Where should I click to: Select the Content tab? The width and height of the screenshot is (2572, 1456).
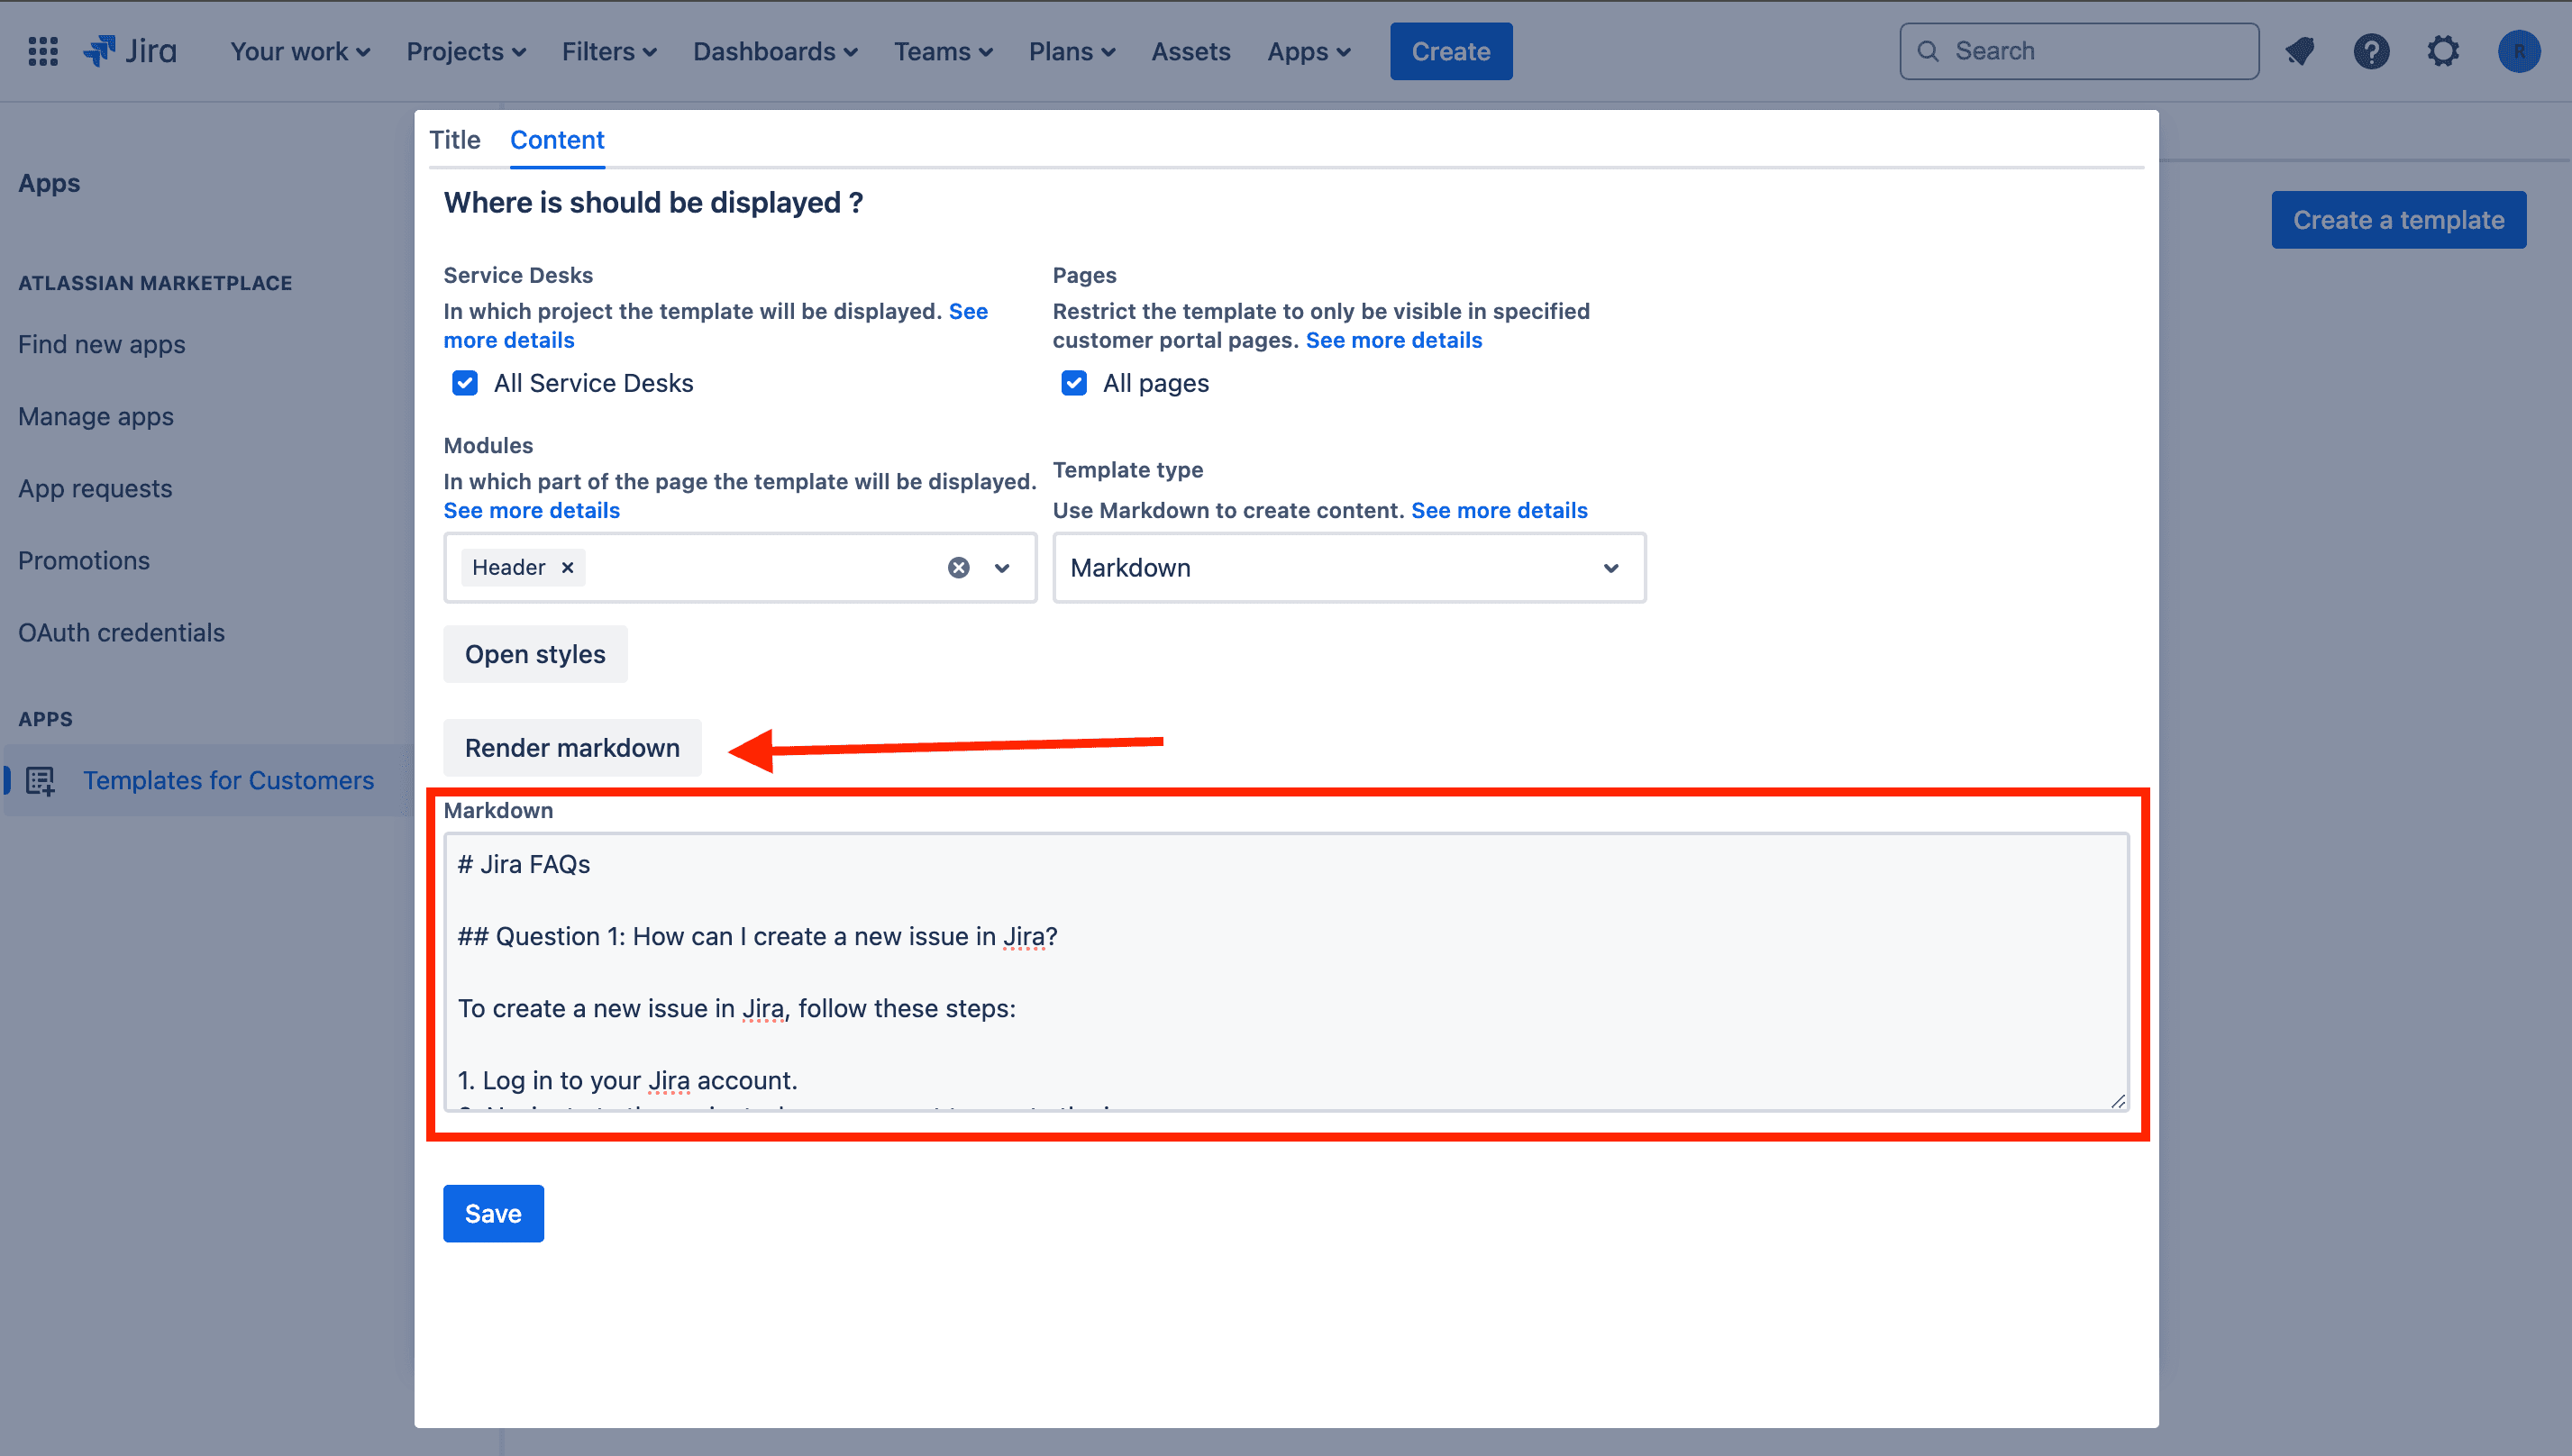coord(557,139)
